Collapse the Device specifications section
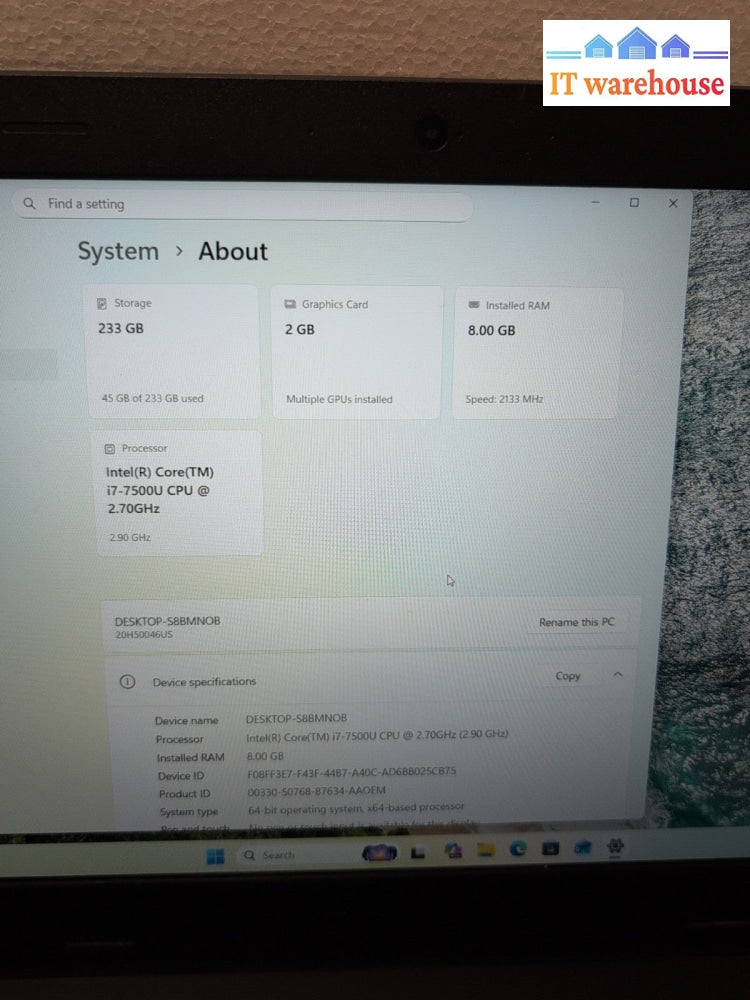750x1000 pixels. [617, 675]
